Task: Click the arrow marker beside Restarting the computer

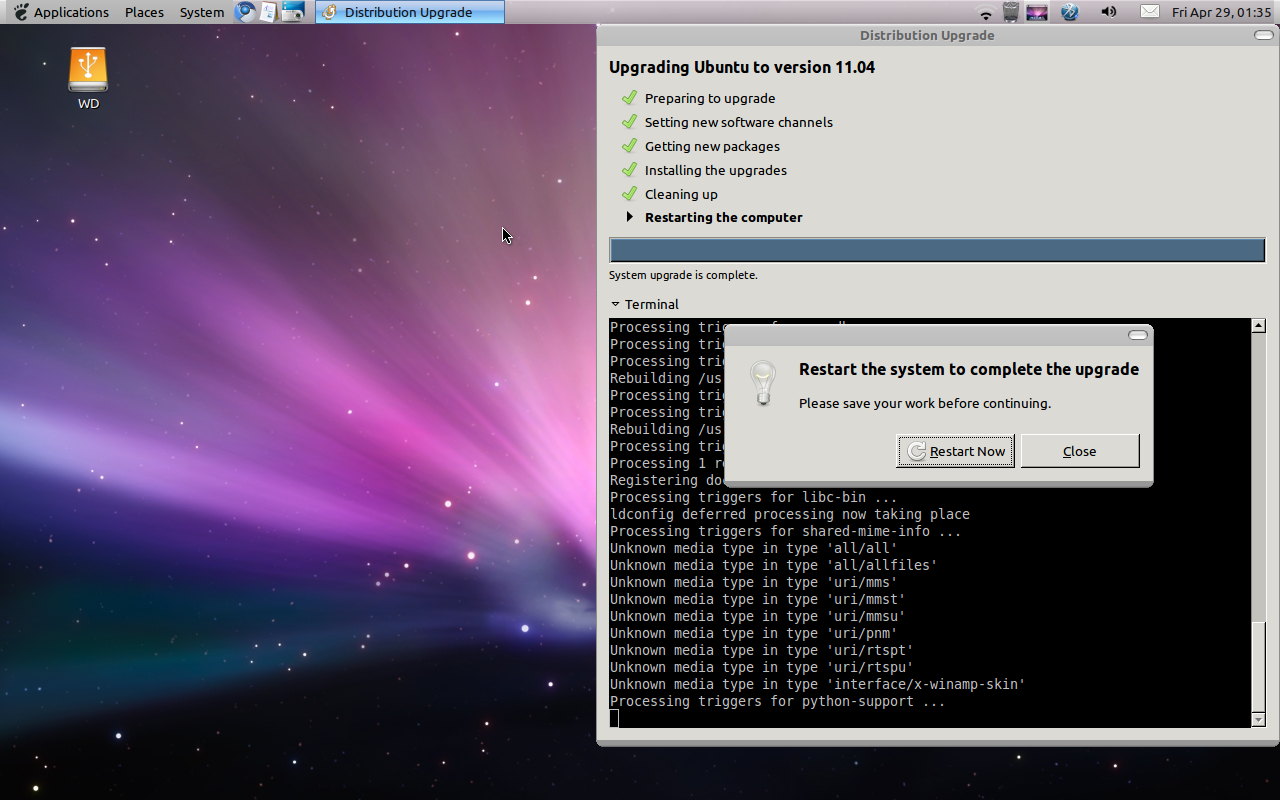Action: (629, 217)
